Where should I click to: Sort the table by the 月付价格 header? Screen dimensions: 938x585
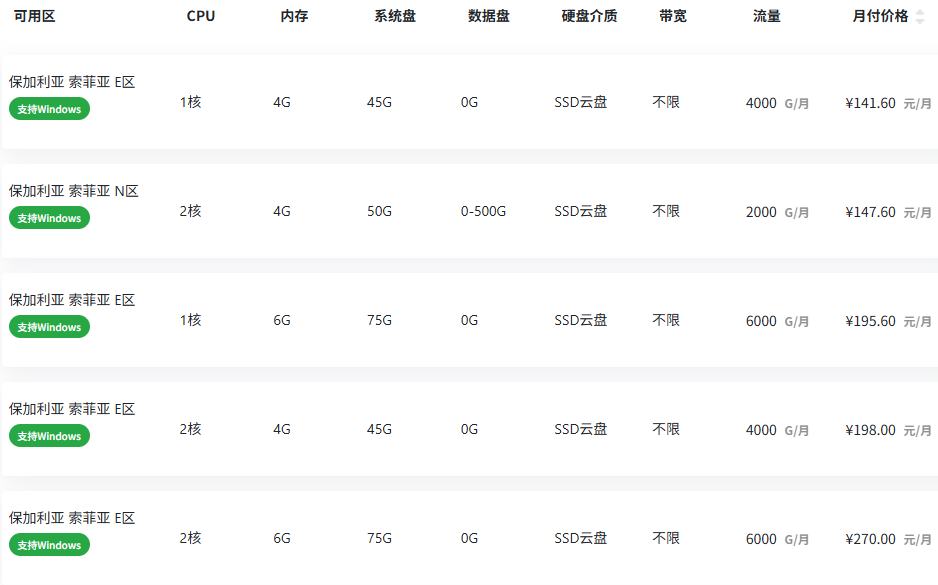[880, 16]
